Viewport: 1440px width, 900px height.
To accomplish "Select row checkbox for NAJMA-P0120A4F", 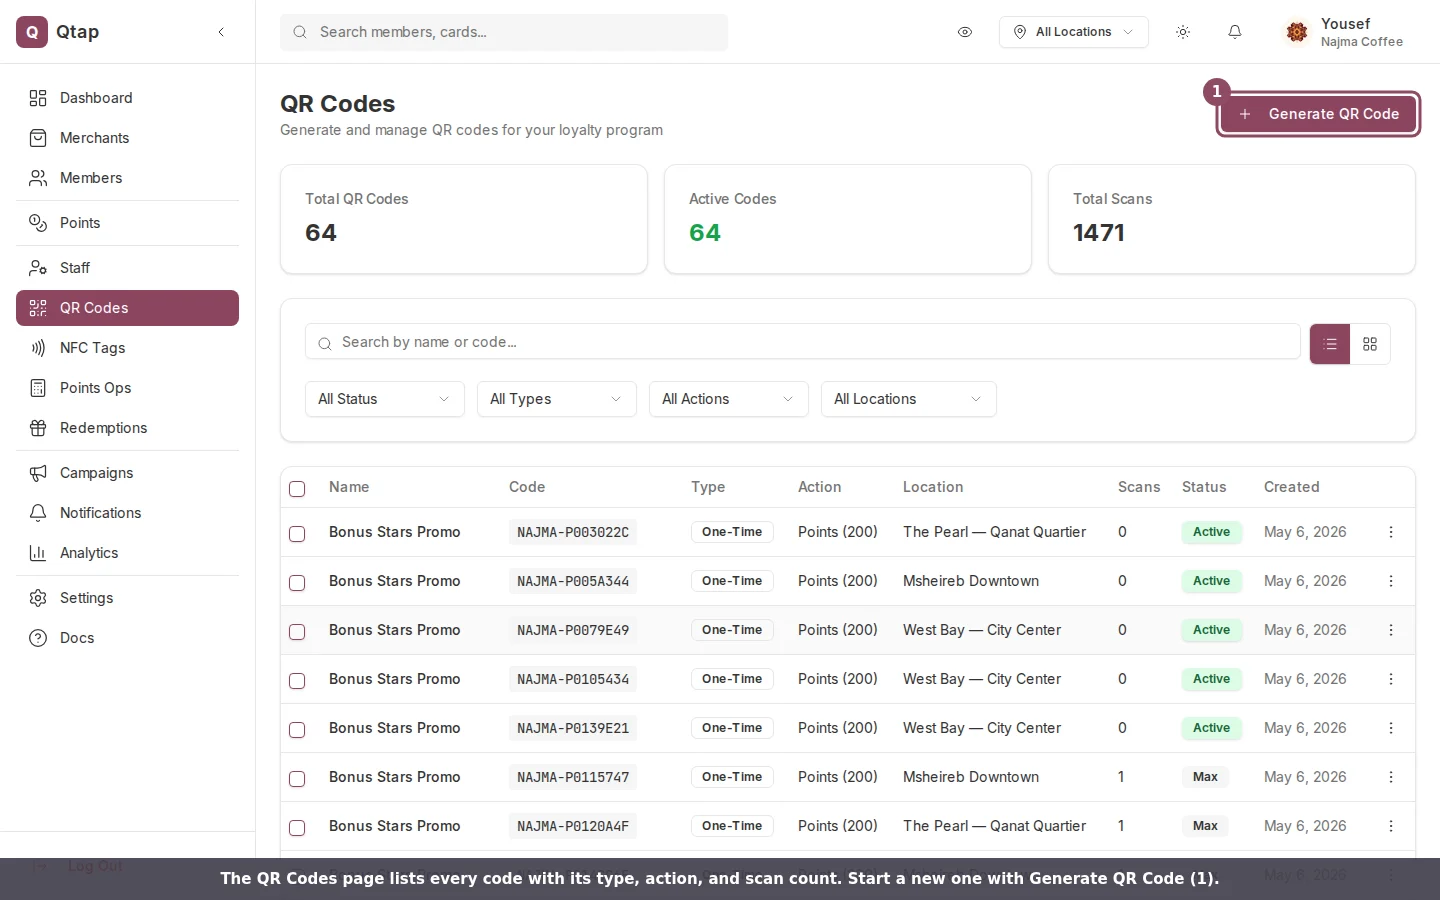I will pos(297,827).
